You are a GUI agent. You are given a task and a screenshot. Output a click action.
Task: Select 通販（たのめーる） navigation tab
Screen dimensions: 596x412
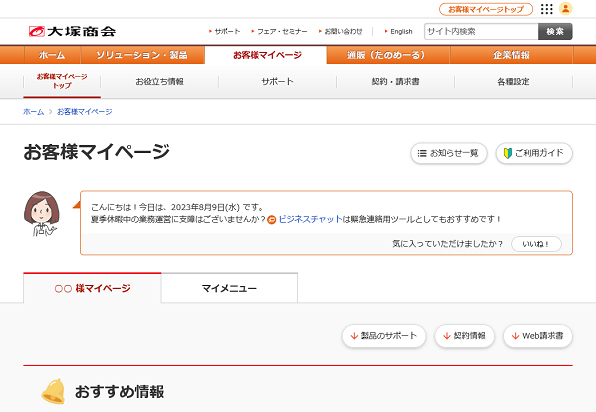point(388,55)
